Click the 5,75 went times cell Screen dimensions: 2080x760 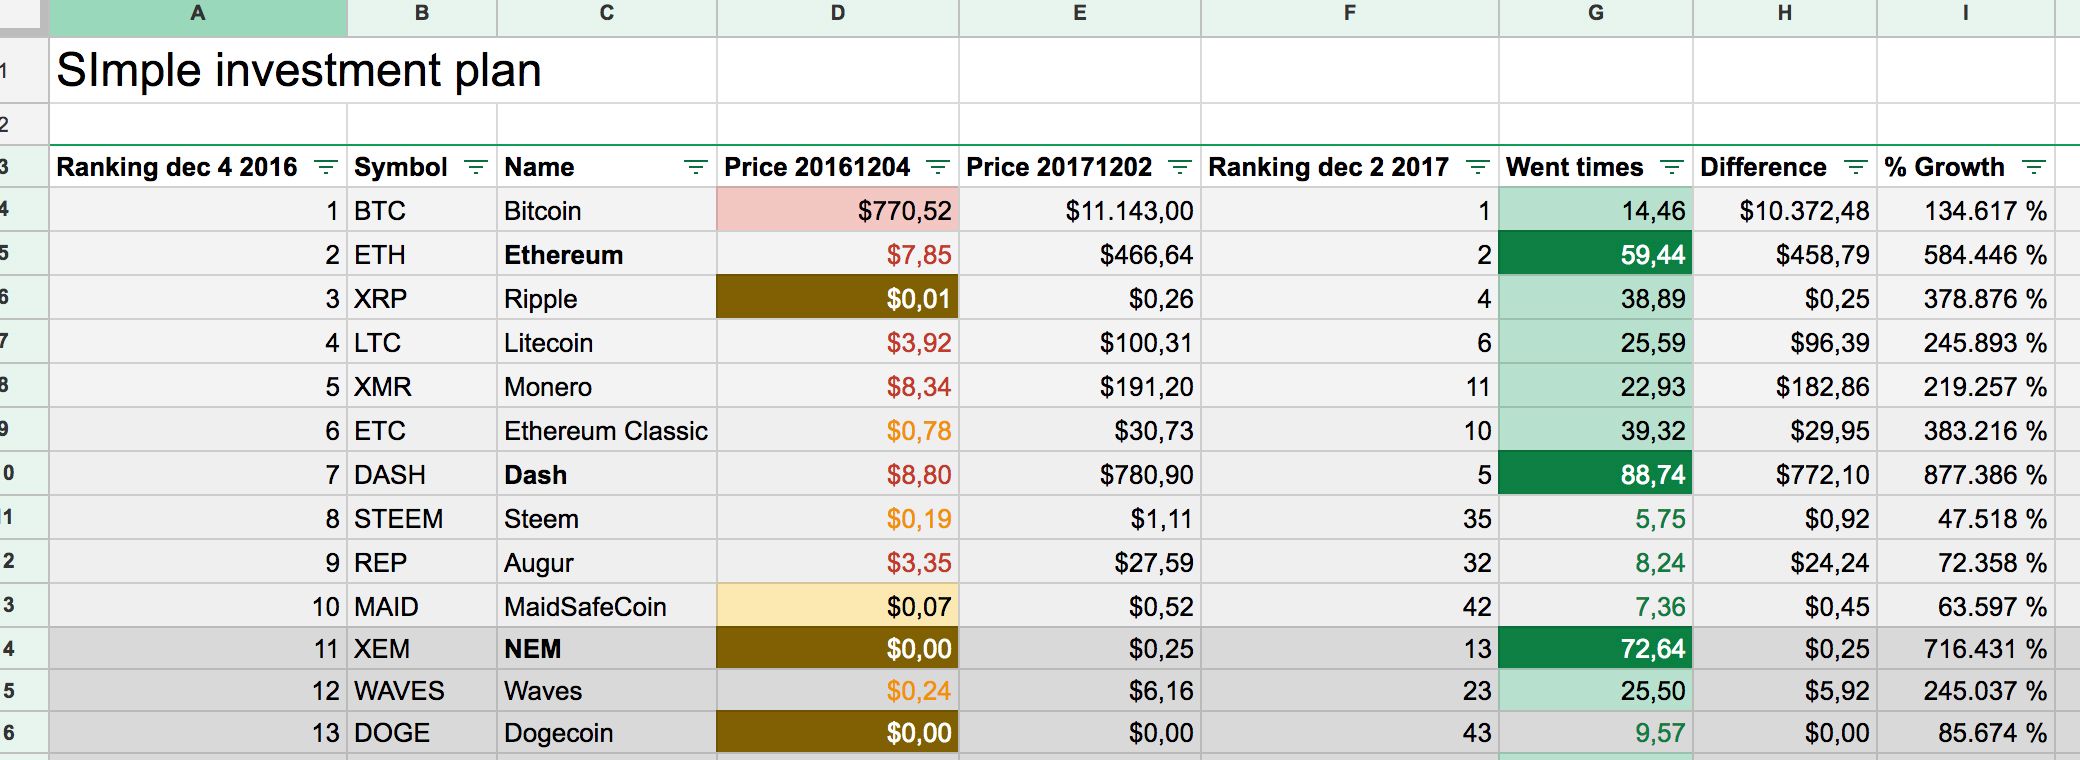(x=1596, y=519)
